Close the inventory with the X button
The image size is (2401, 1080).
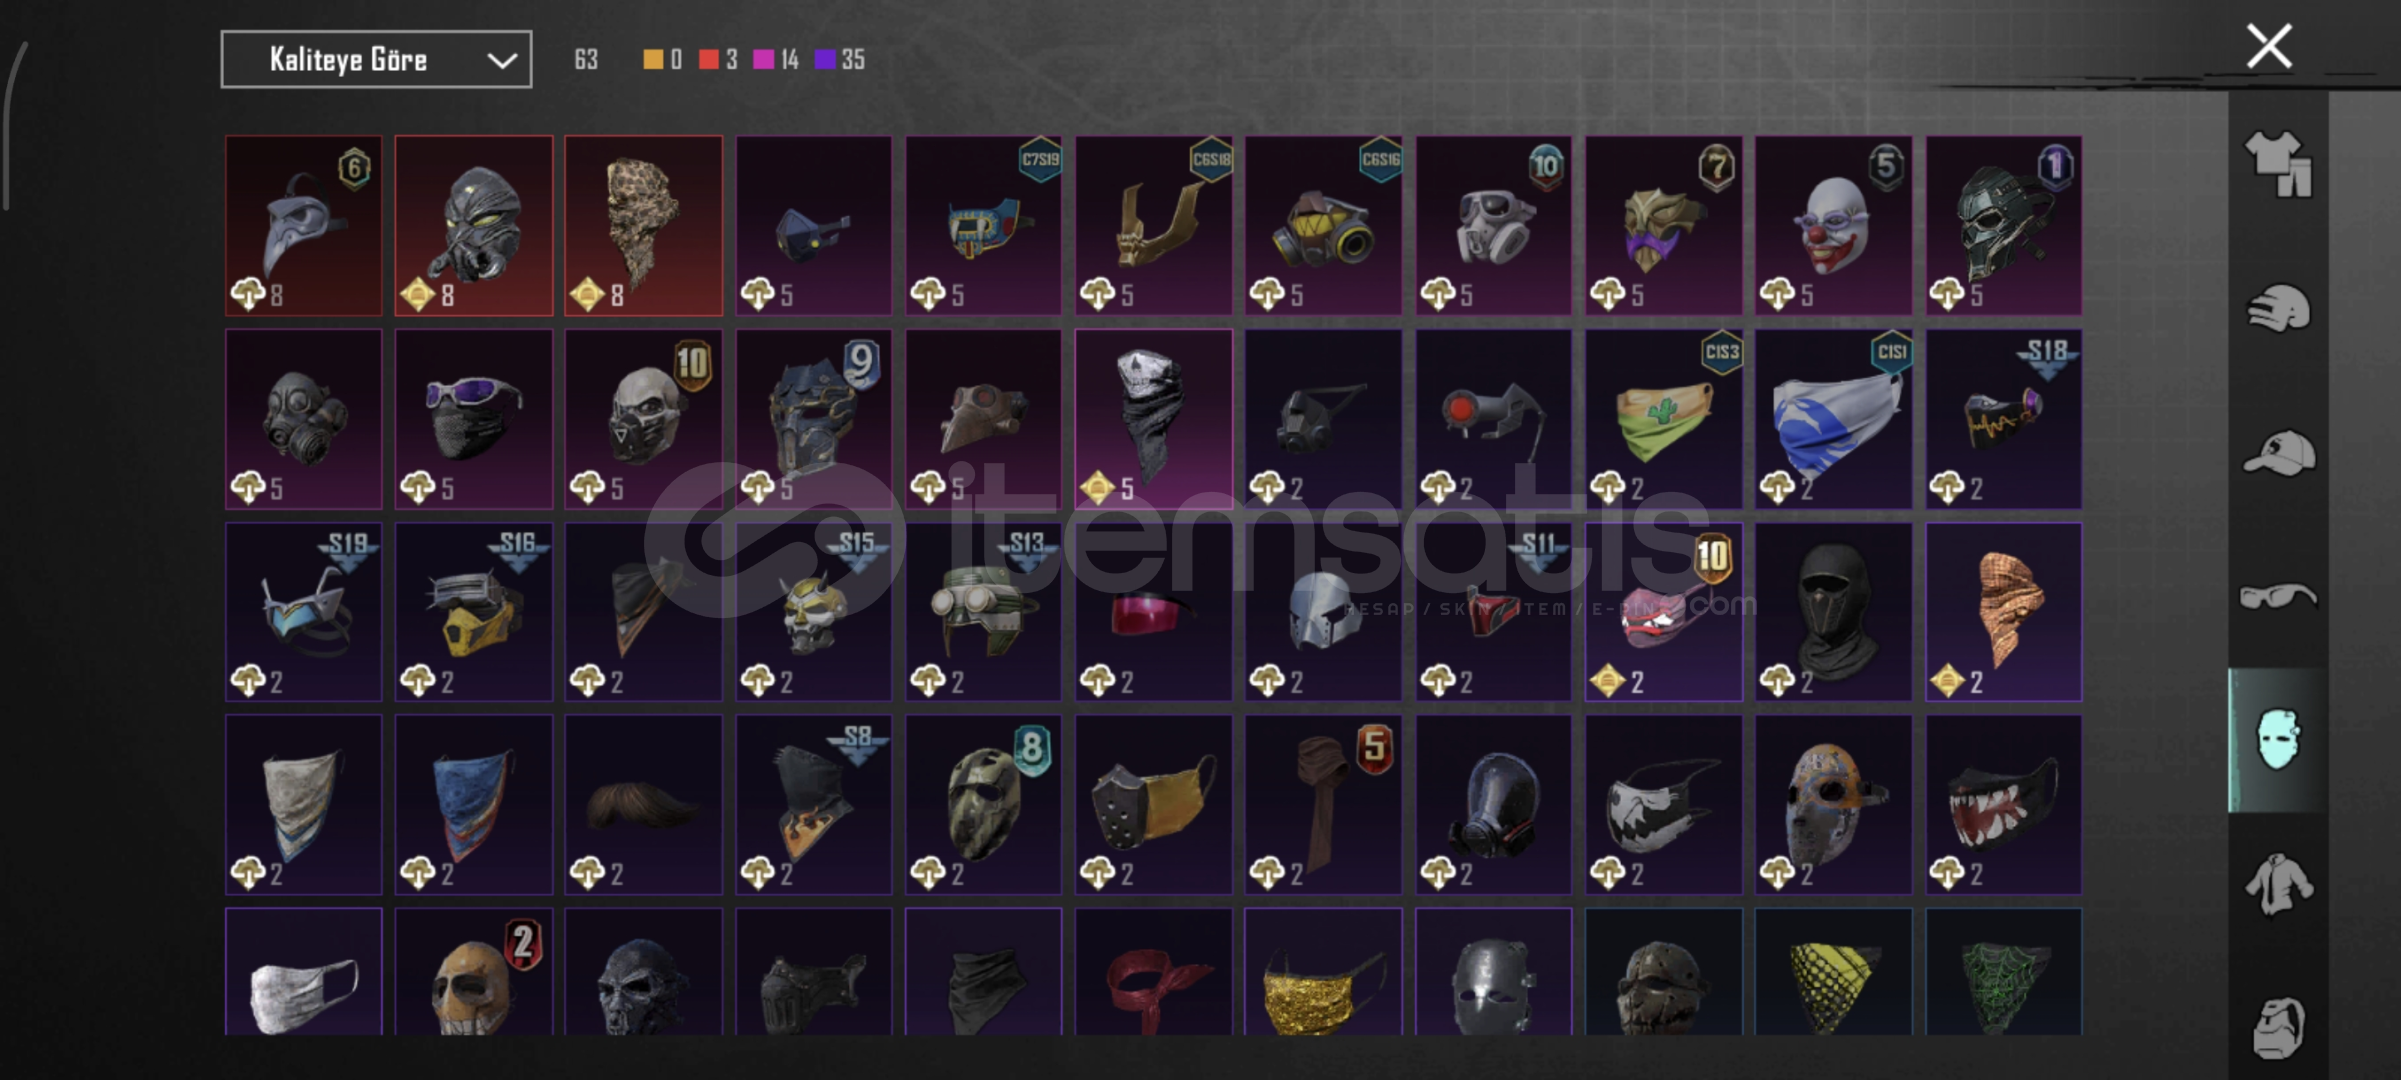(x=2269, y=46)
